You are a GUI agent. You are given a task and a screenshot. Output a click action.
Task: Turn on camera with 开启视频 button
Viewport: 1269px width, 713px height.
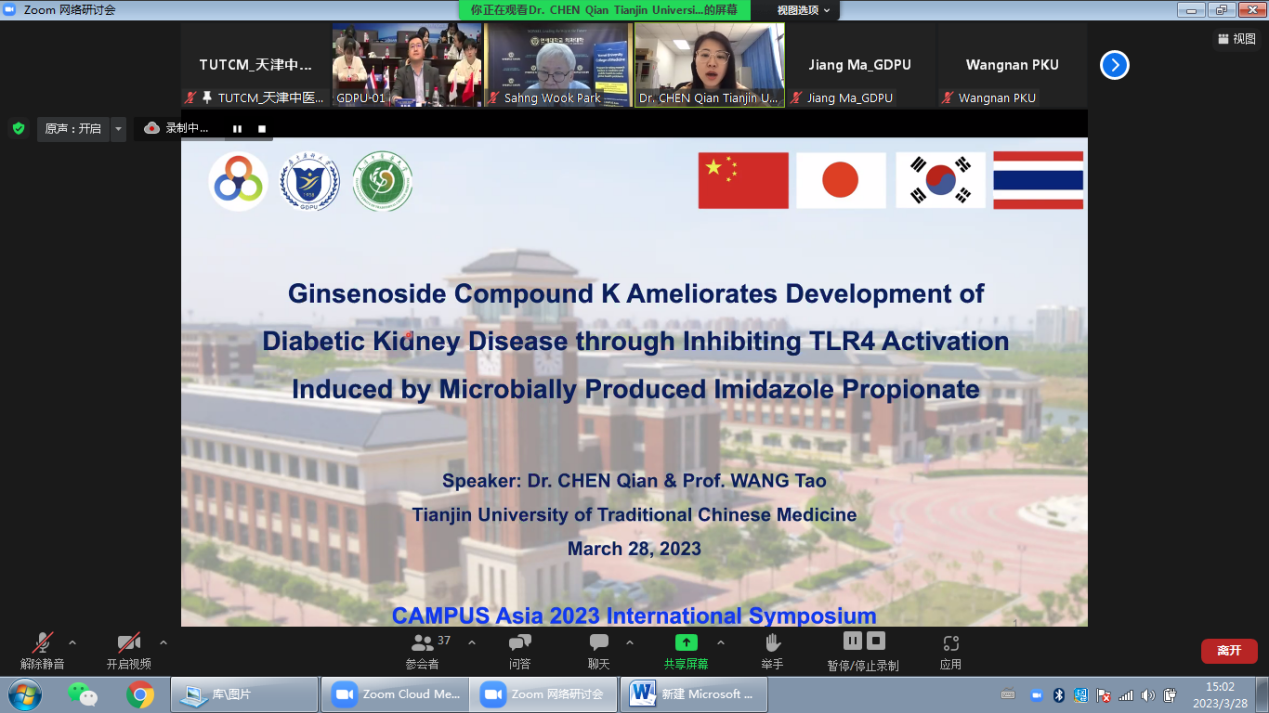click(128, 643)
